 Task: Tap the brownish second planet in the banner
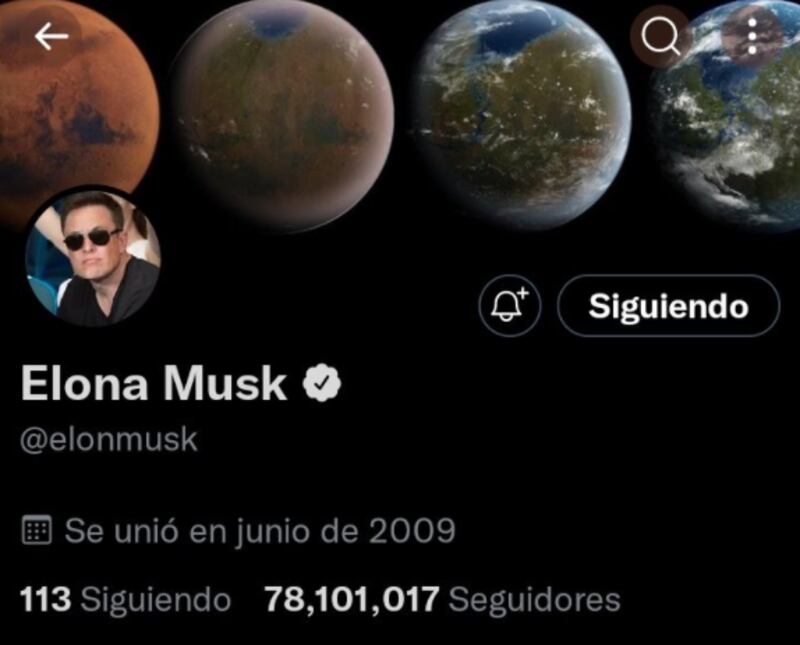(x=283, y=117)
